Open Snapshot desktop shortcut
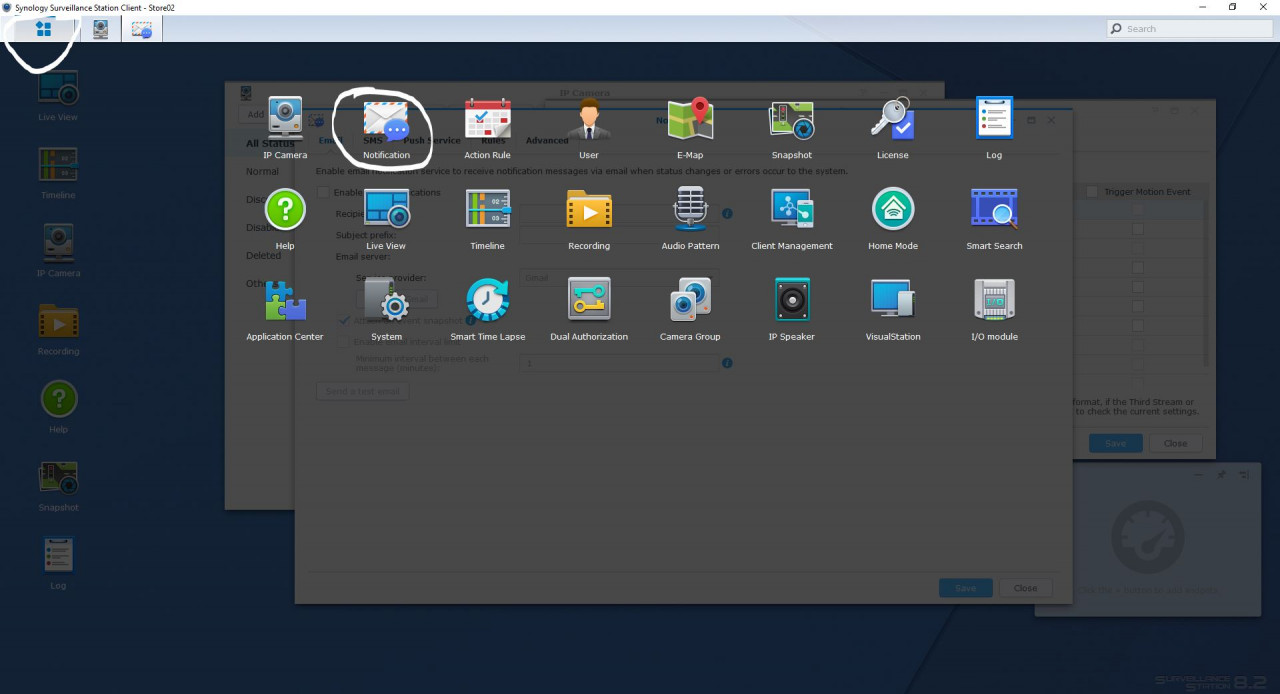Screen dimensions: 1280x694 [x=58, y=486]
